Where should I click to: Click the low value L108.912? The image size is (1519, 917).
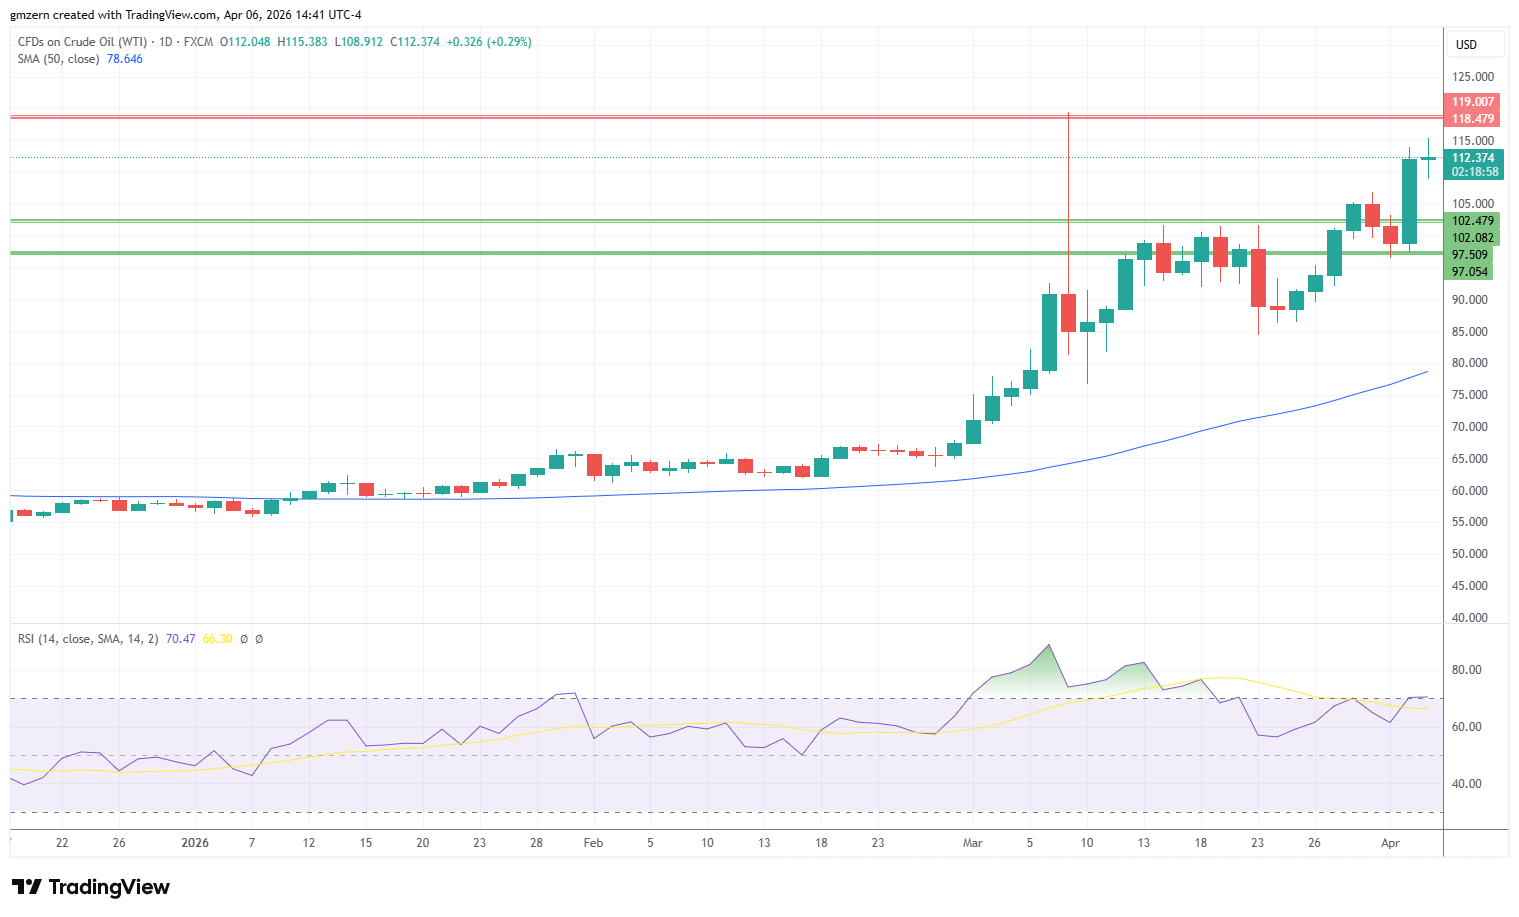click(x=359, y=42)
